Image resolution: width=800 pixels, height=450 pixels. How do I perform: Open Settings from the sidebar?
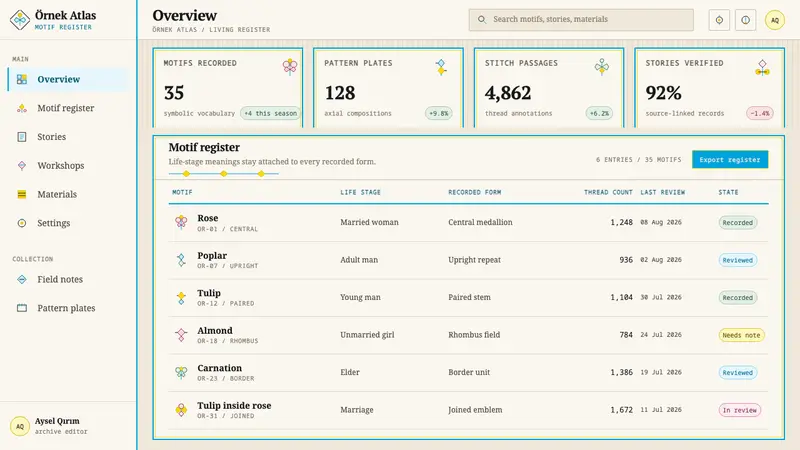pos(68,223)
